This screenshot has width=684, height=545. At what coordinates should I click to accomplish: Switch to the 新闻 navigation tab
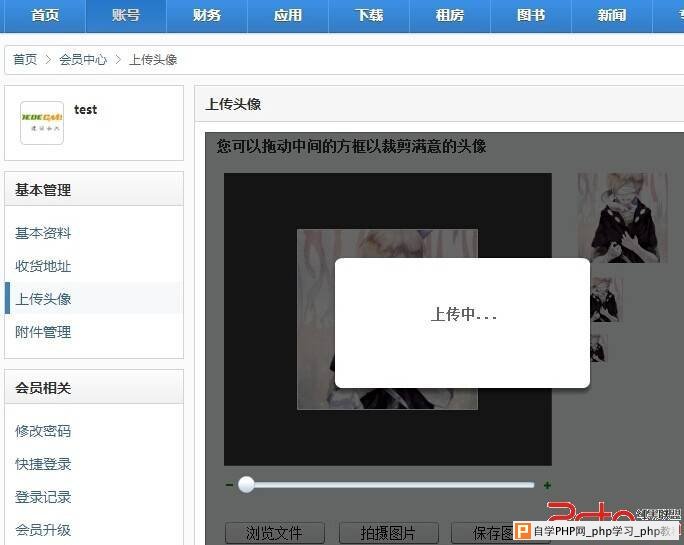pyautogui.click(x=612, y=16)
